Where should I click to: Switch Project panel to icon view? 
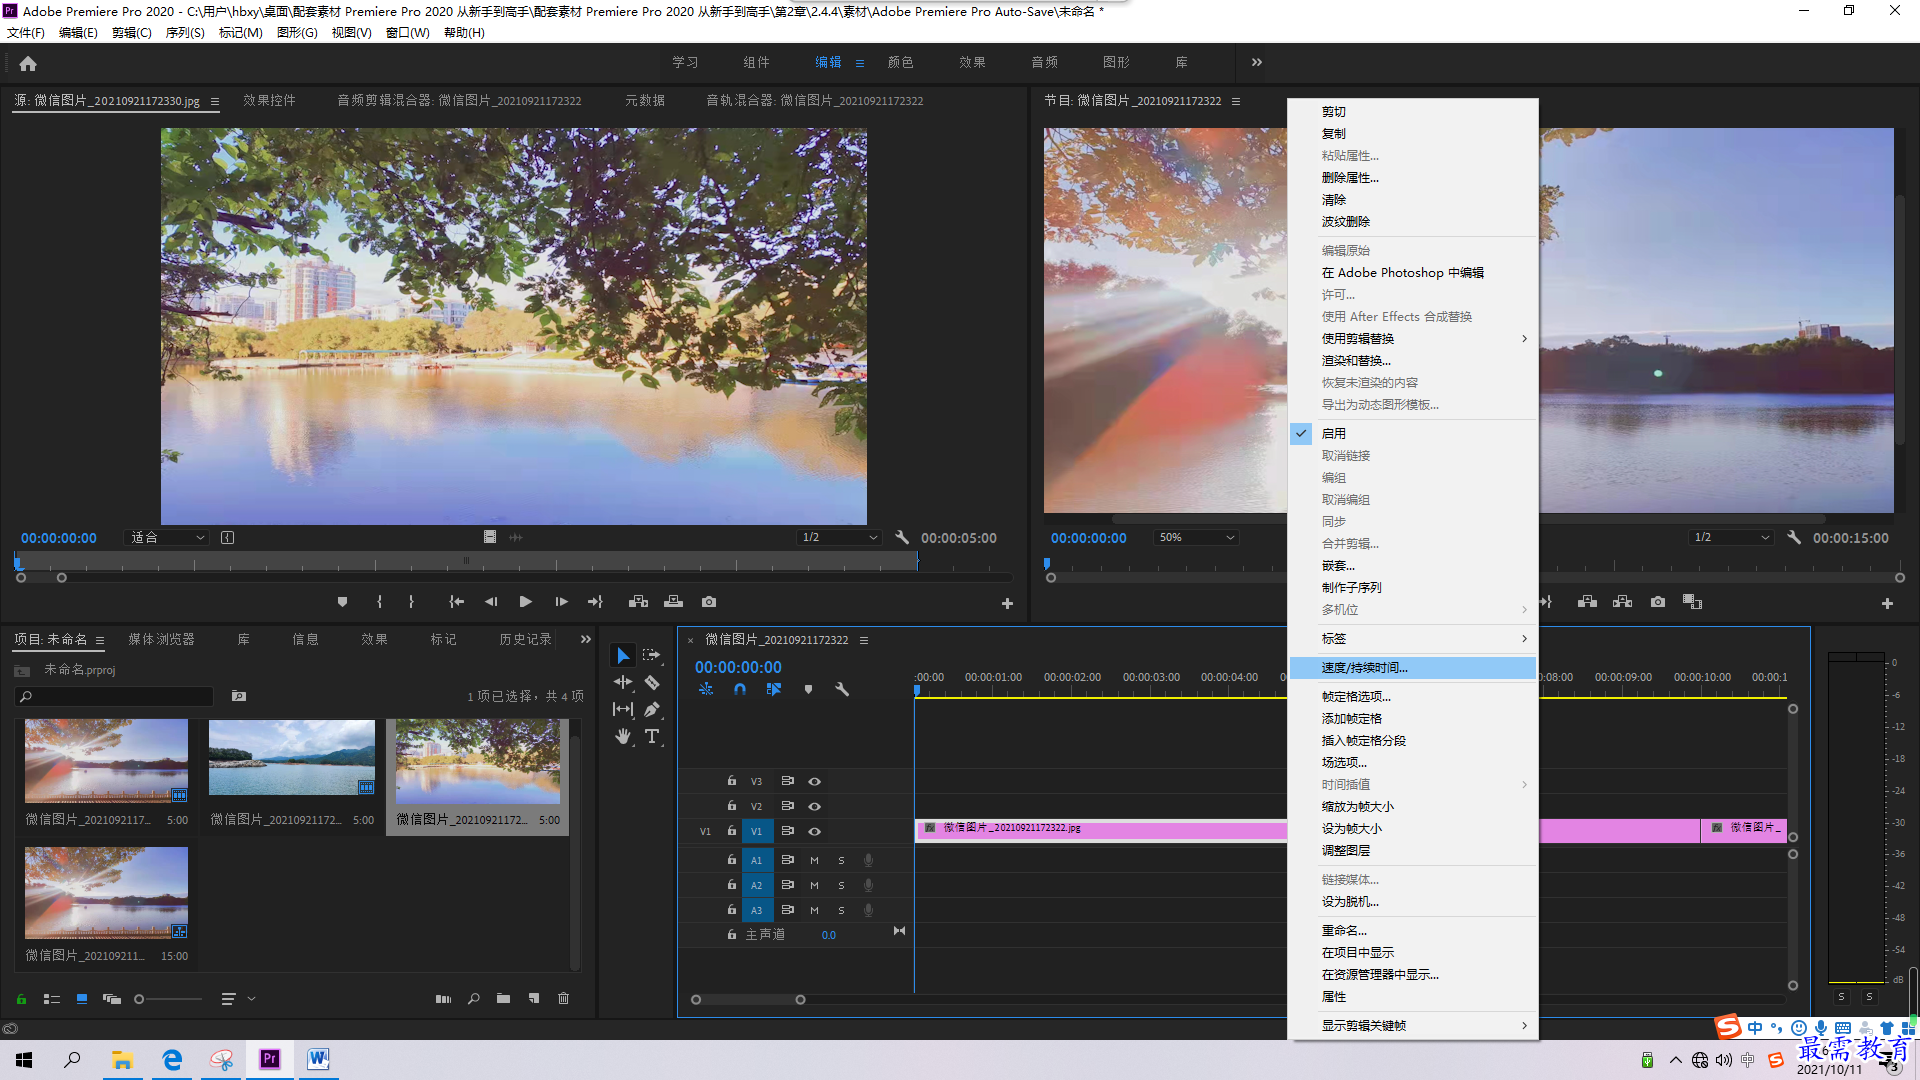82,998
